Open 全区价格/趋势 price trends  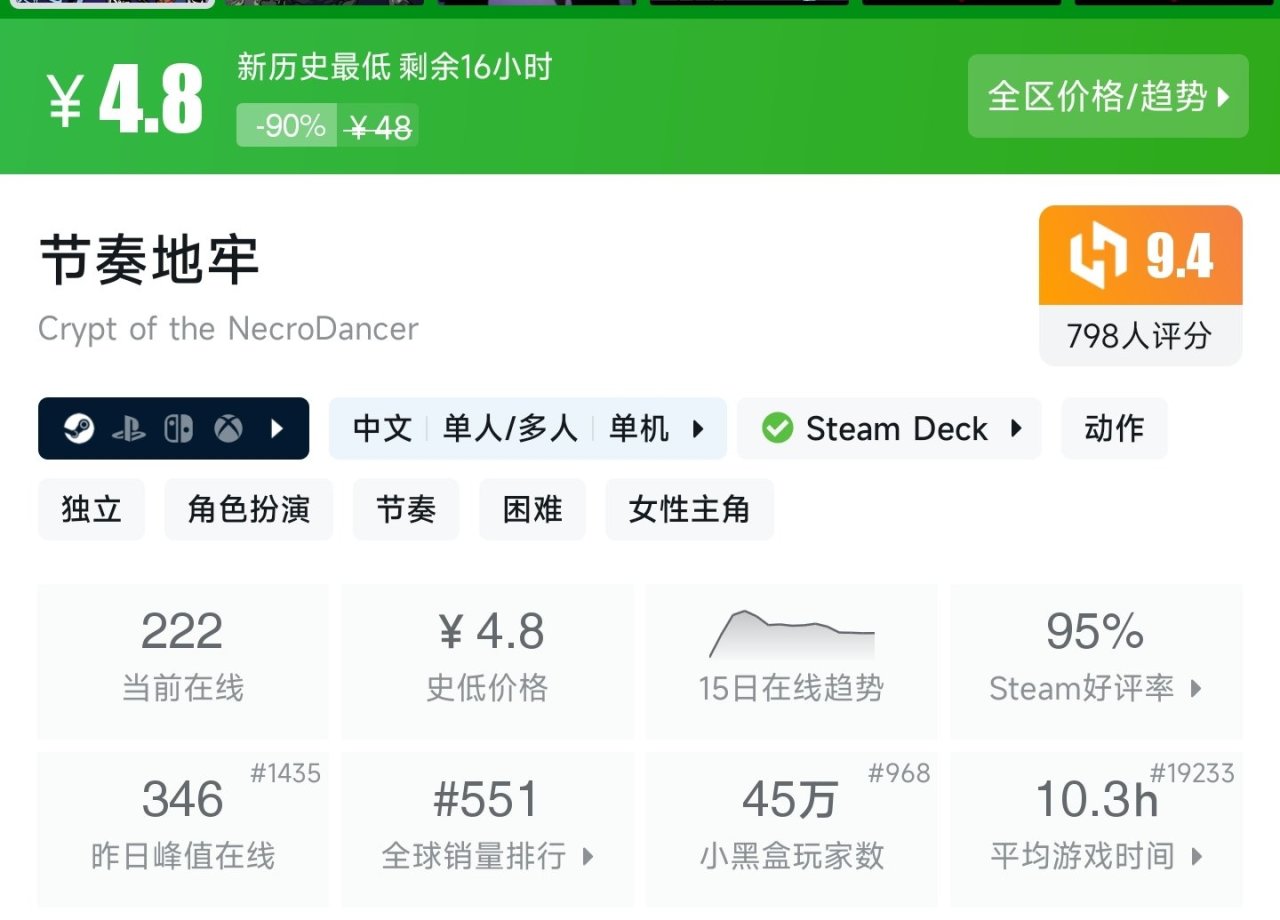tap(1108, 96)
